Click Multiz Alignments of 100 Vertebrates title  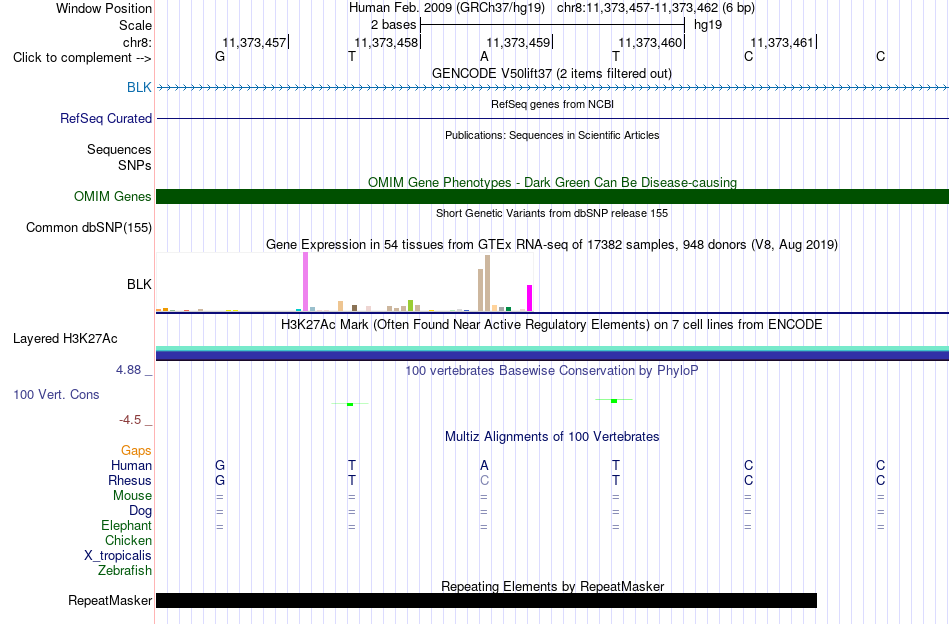pyautogui.click(x=552, y=437)
